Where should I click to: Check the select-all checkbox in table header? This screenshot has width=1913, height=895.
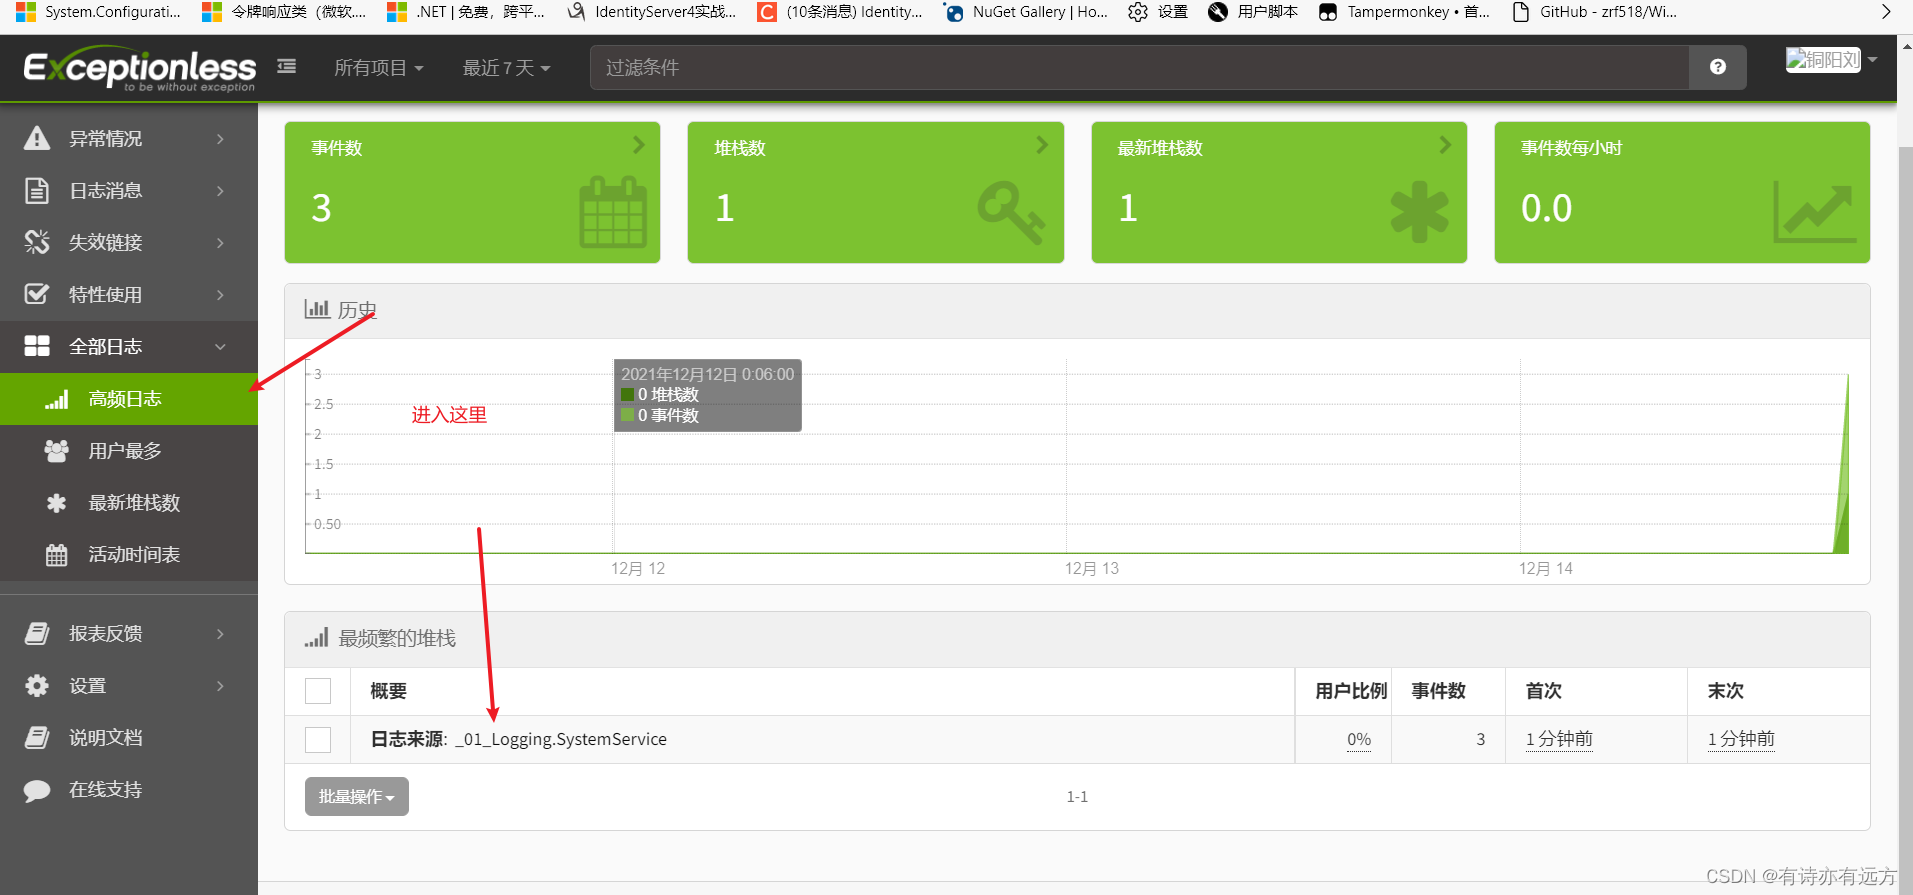point(318,691)
